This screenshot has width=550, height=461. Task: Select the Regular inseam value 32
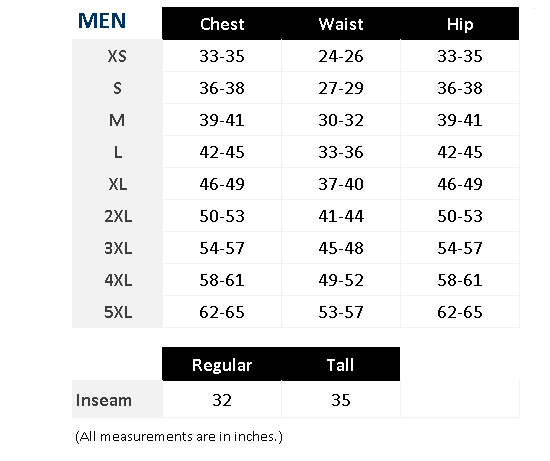(222, 400)
